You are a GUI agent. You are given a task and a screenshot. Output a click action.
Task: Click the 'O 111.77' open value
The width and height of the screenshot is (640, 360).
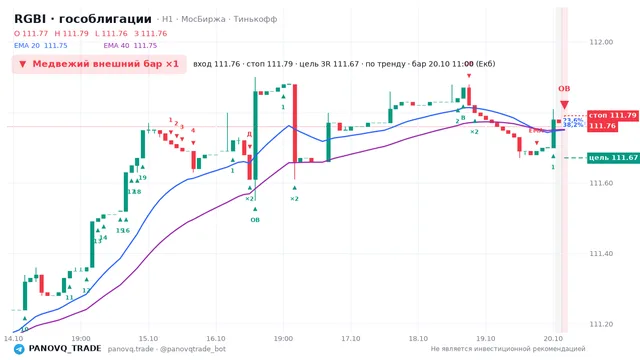point(31,33)
